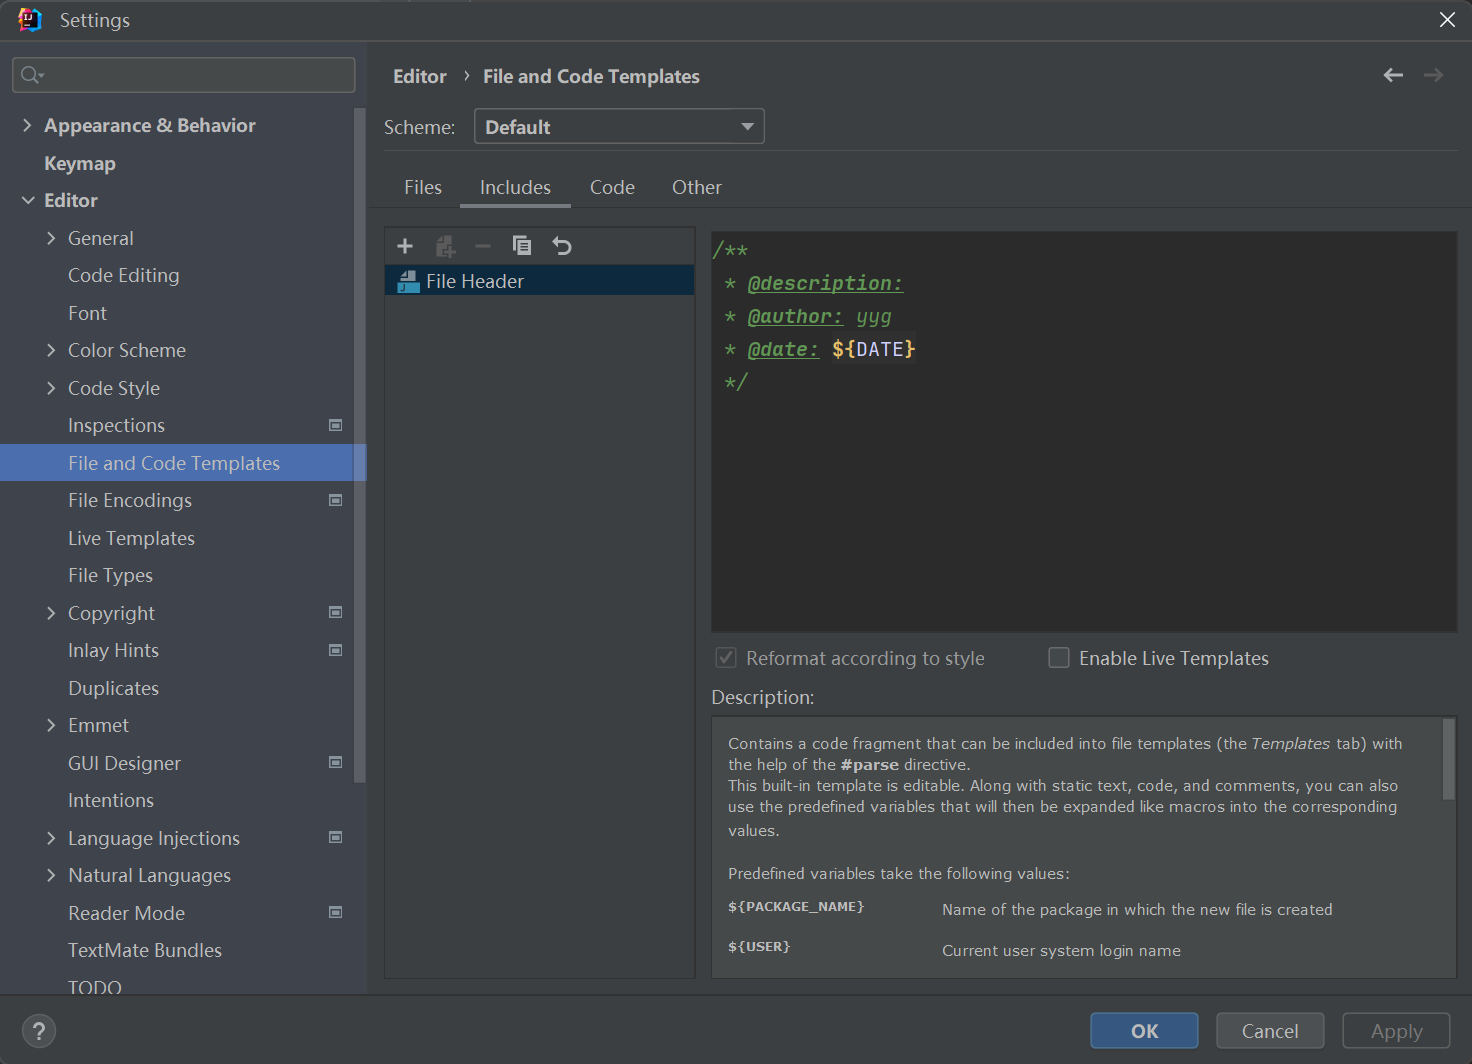The height and width of the screenshot is (1064, 1472).
Task: Open Keymap settings
Action: pyautogui.click(x=80, y=163)
